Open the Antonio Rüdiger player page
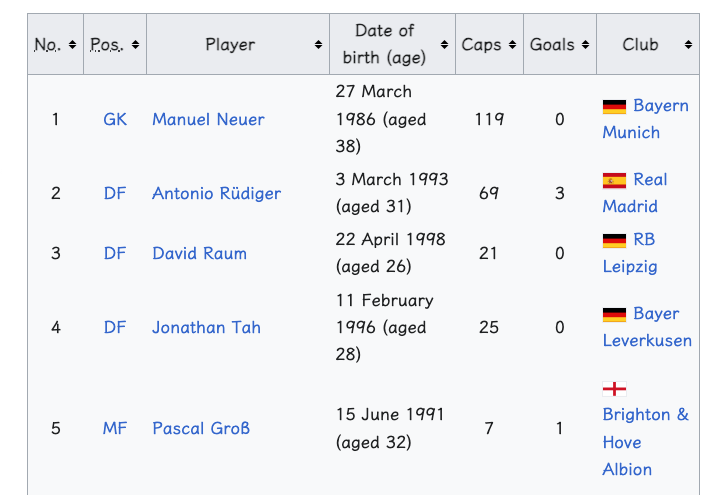The width and height of the screenshot is (721, 495). tap(217, 193)
